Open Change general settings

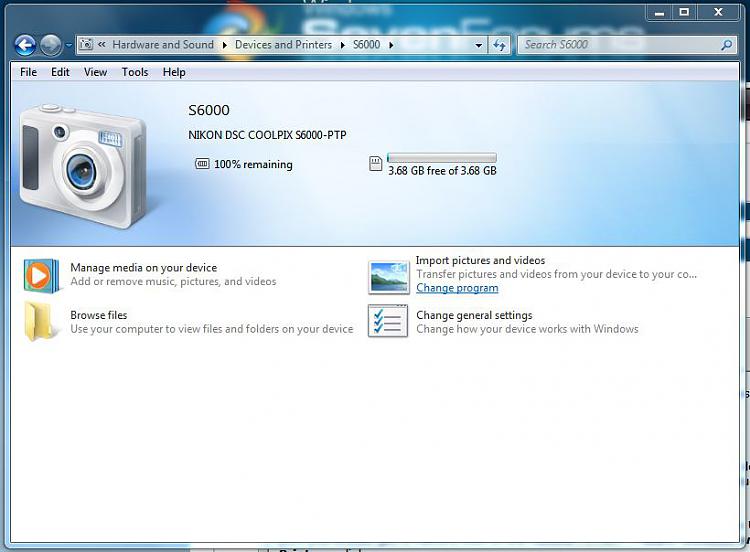(474, 315)
